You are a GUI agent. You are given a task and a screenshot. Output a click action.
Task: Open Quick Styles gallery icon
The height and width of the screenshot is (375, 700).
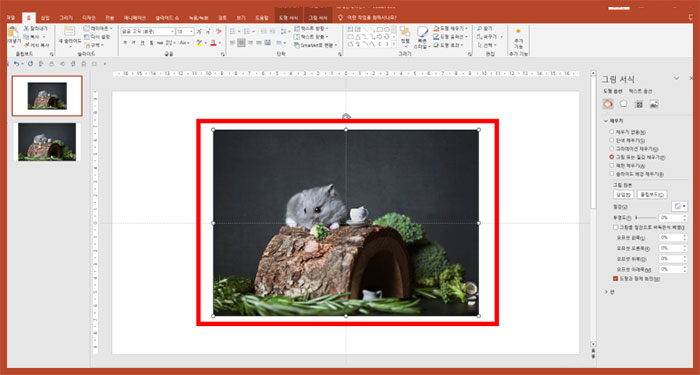[x=422, y=32]
